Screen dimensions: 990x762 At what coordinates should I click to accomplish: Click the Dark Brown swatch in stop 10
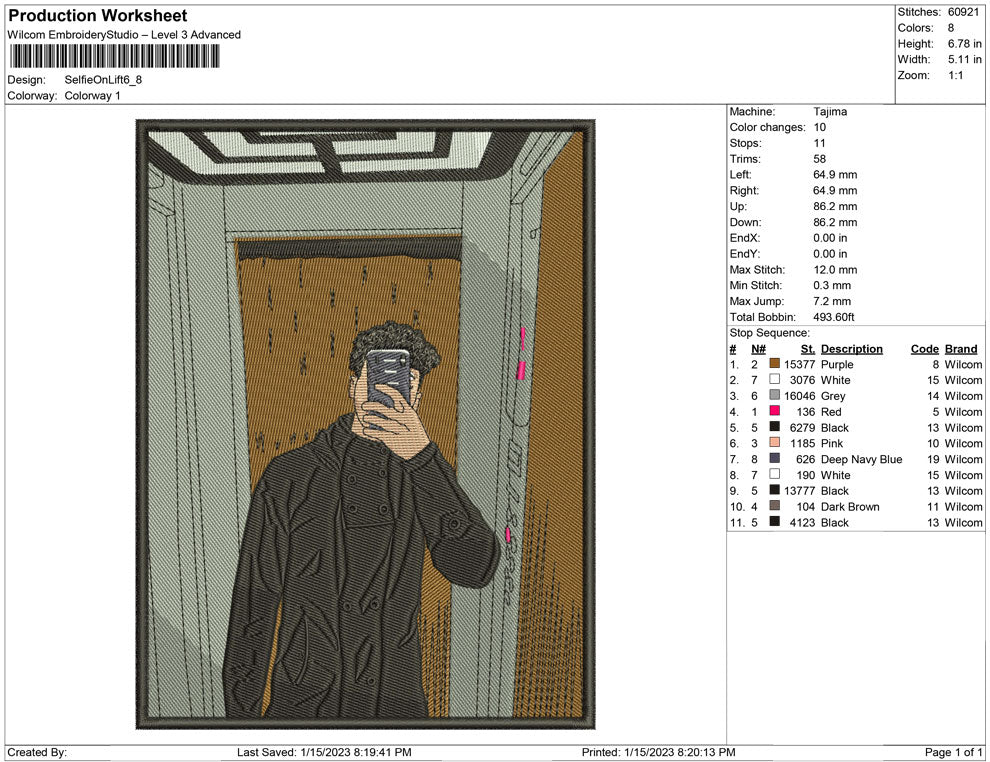pyautogui.click(x=775, y=506)
